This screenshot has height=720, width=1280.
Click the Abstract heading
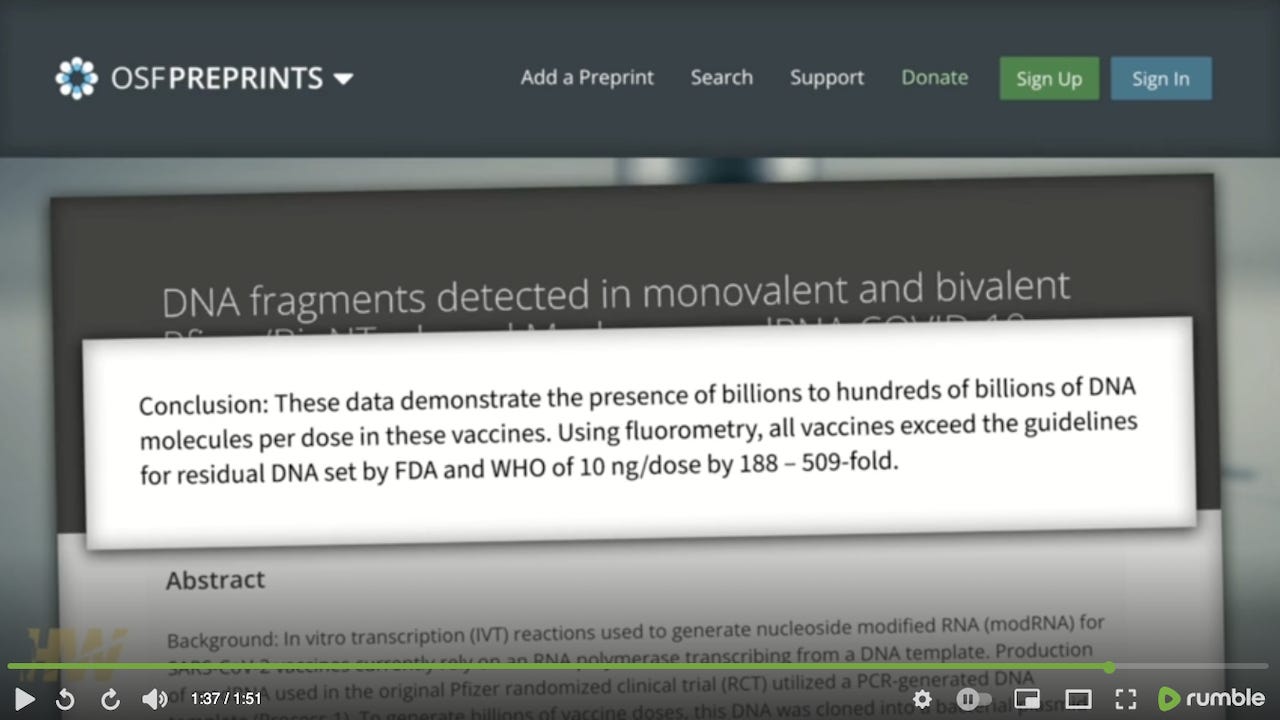(x=215, y=580)
